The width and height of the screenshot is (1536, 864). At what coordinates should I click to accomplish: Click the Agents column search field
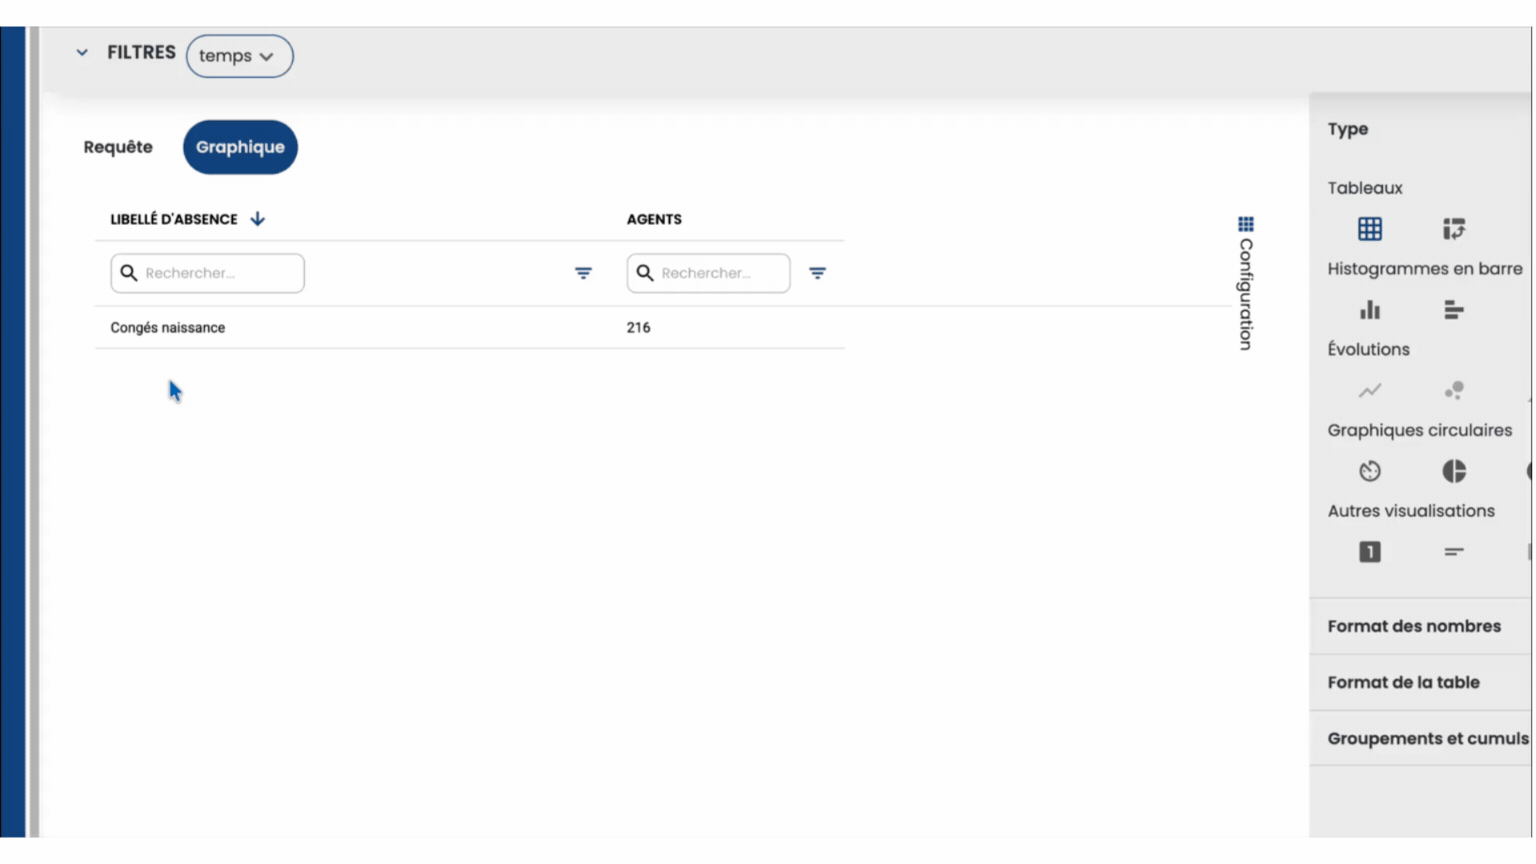pos(719,273)
